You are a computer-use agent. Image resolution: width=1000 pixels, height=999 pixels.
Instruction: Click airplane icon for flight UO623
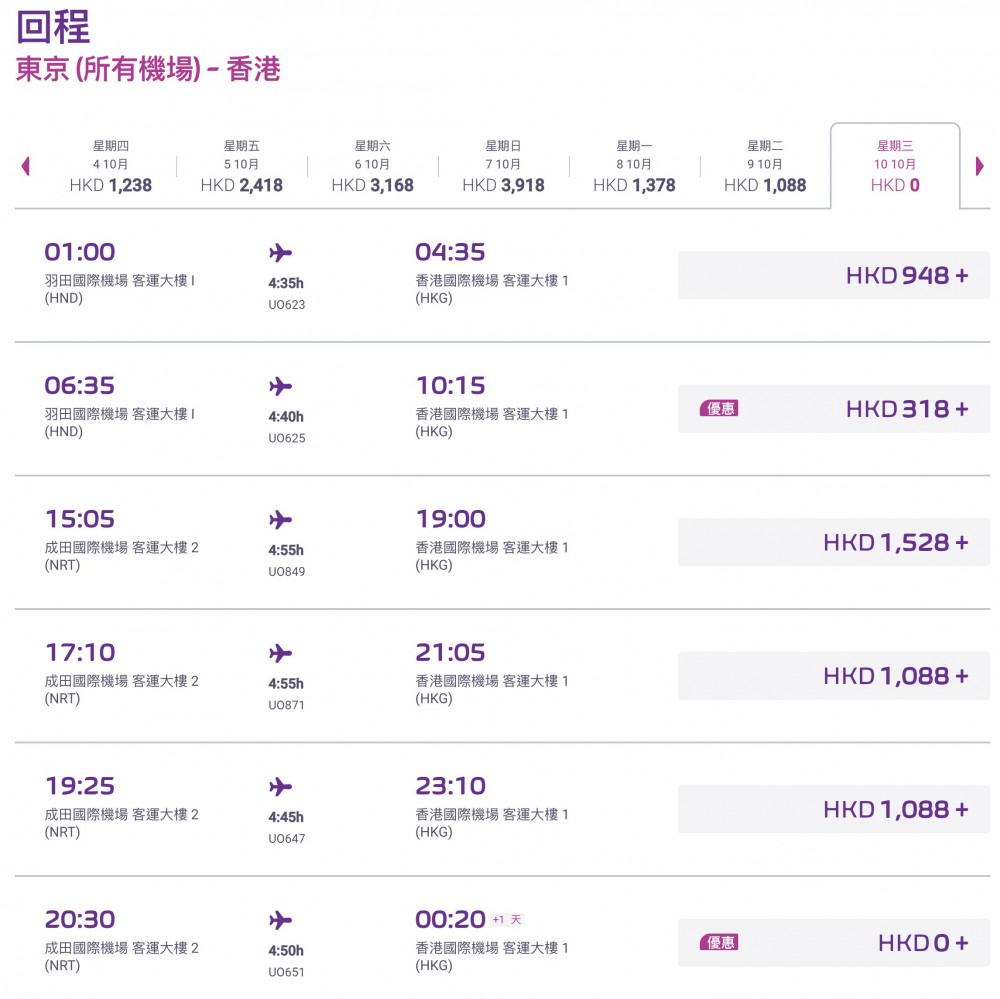281,253
